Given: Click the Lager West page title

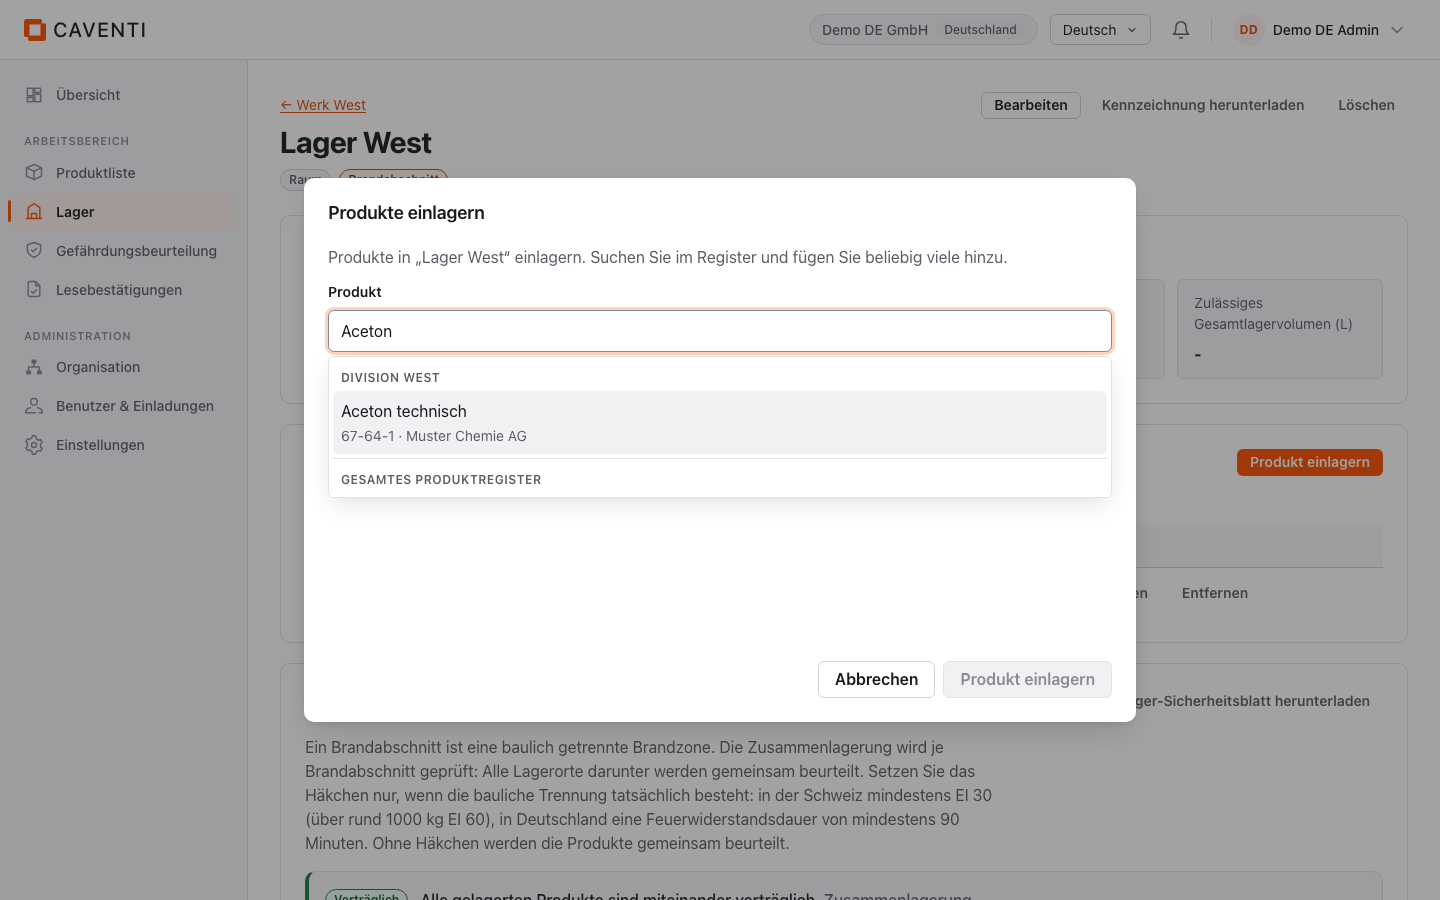Looking at the screenshot, I should tap(356, 143).
